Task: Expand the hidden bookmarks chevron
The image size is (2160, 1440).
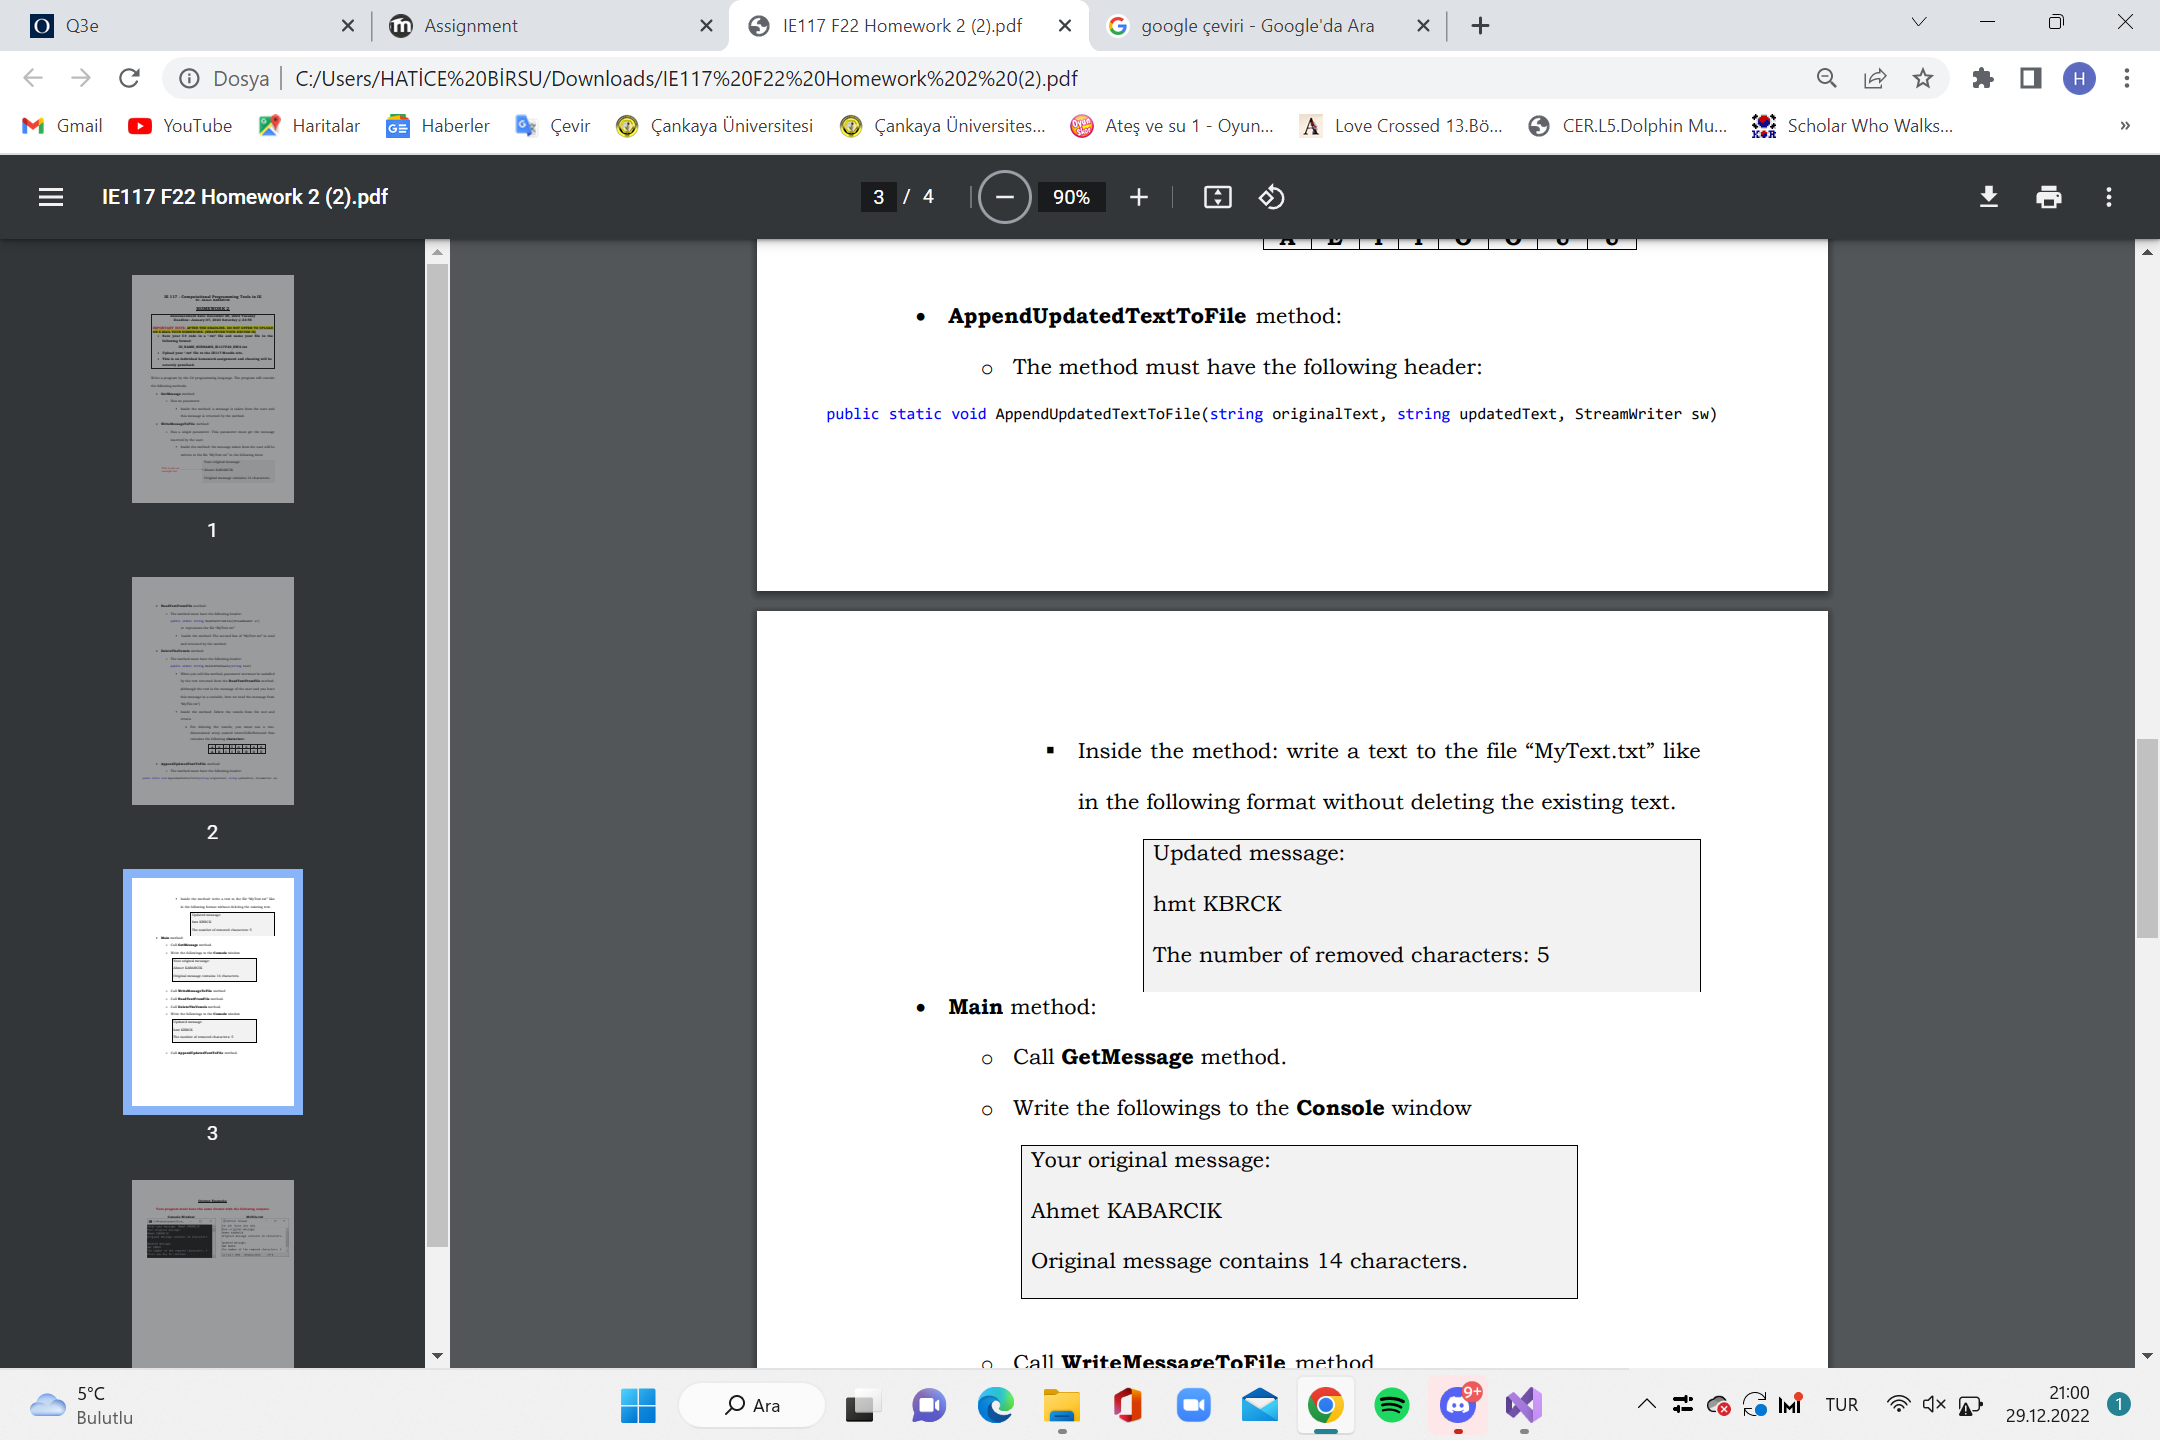Action: pyautogui.click(x=2124, y=125)
